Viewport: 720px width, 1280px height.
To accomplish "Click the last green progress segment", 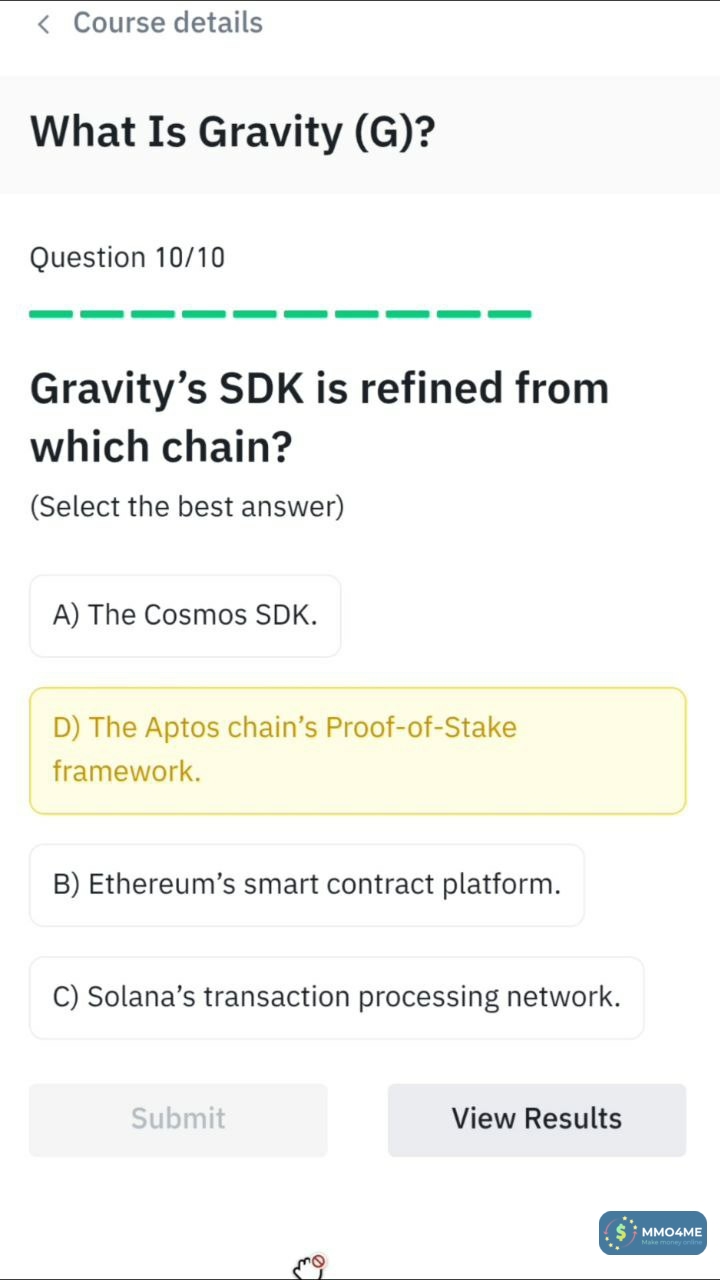I will pyautogui.click(x=510, y=314).
